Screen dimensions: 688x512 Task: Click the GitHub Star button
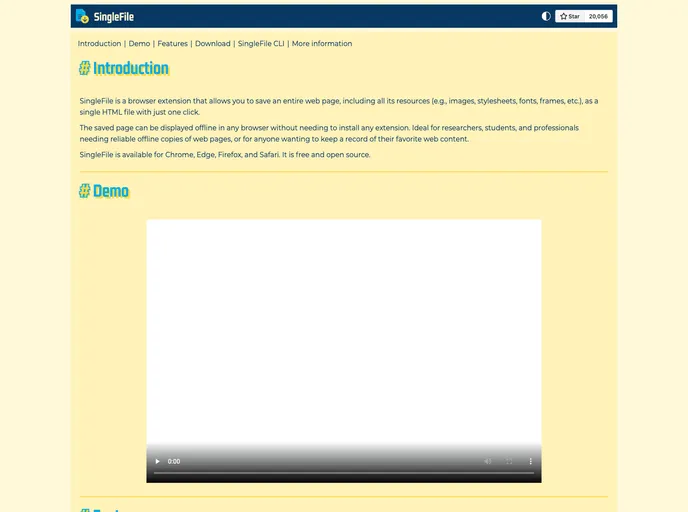click(570, 16)
